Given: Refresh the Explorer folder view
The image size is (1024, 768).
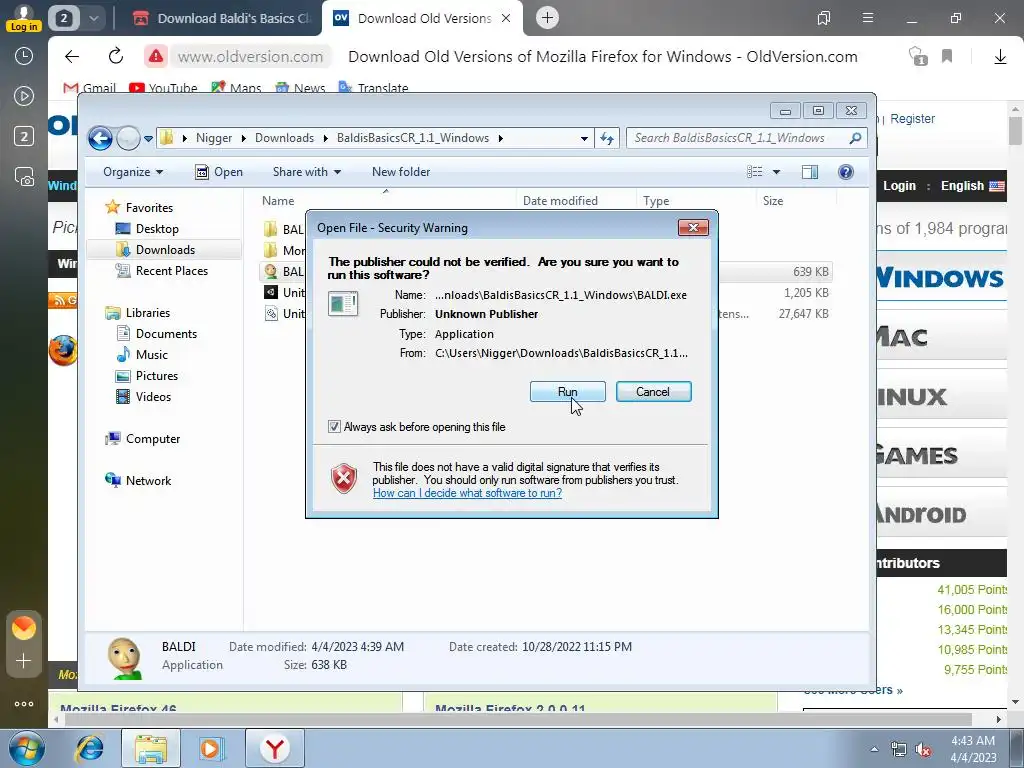Looking at the screenshot, I should pyautogui.click(x=607, y=138).
